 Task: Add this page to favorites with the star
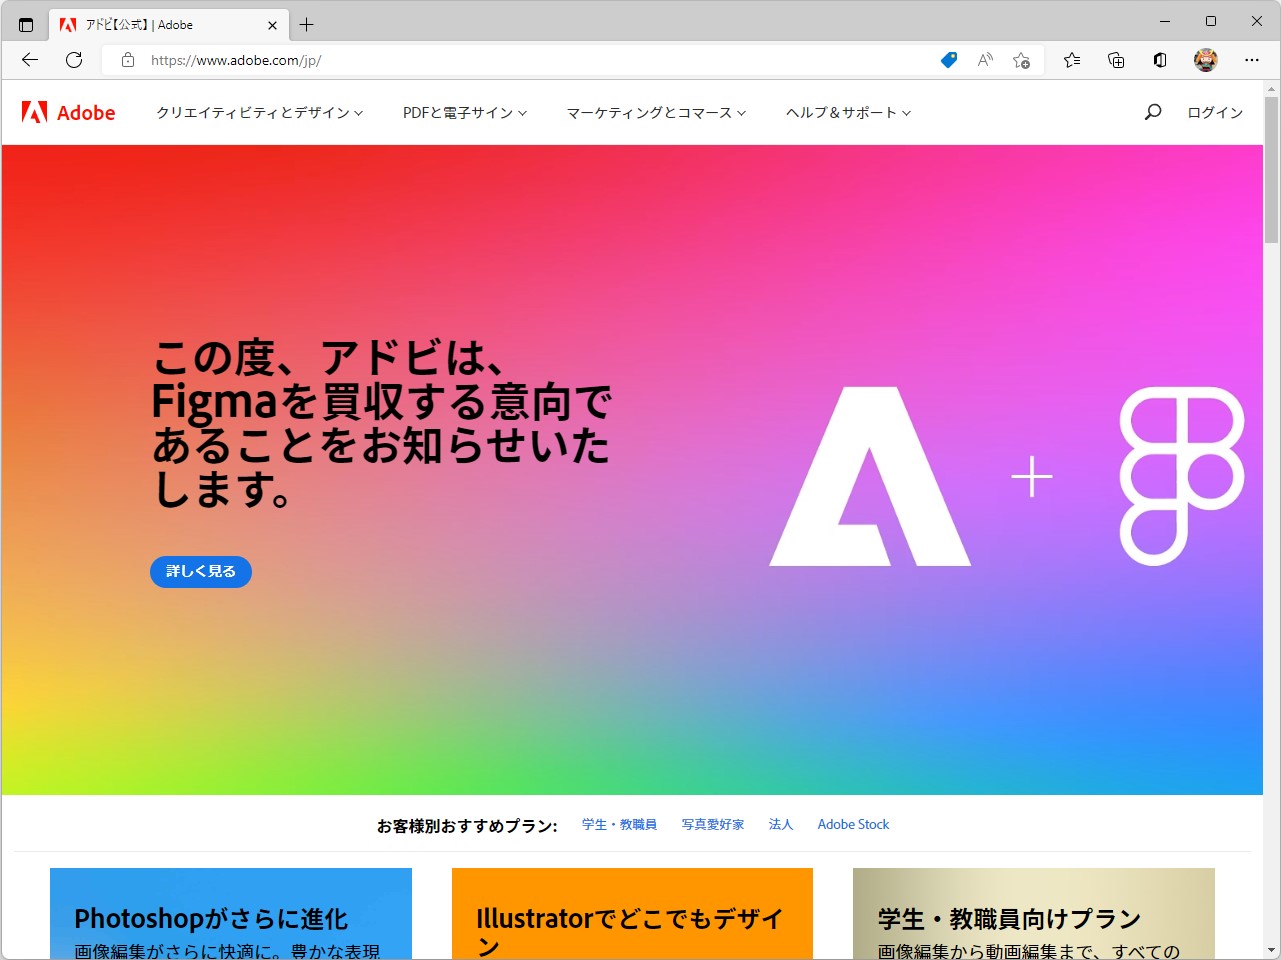(x=1022, y=60)
